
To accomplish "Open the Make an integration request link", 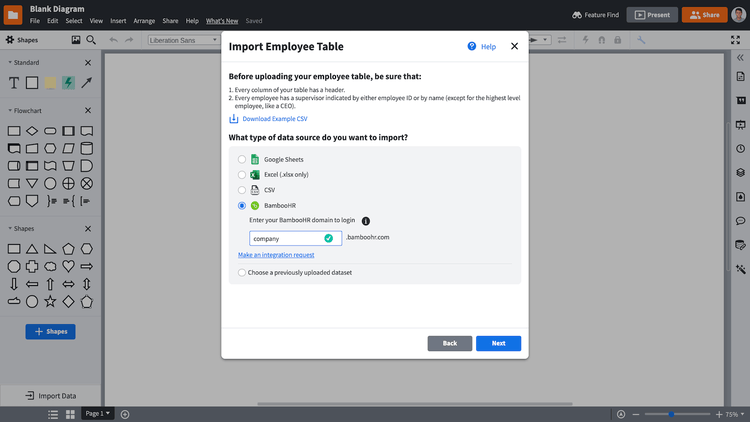I will pos(276,255).
